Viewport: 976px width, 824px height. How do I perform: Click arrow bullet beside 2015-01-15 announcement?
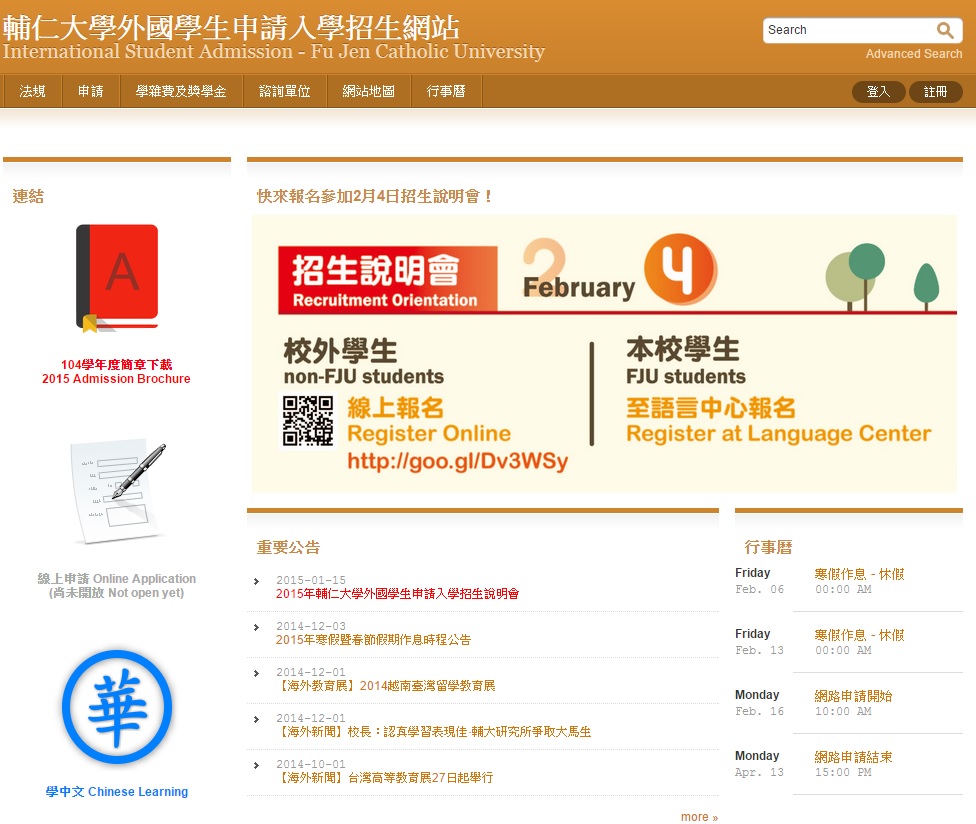point(256,581)
